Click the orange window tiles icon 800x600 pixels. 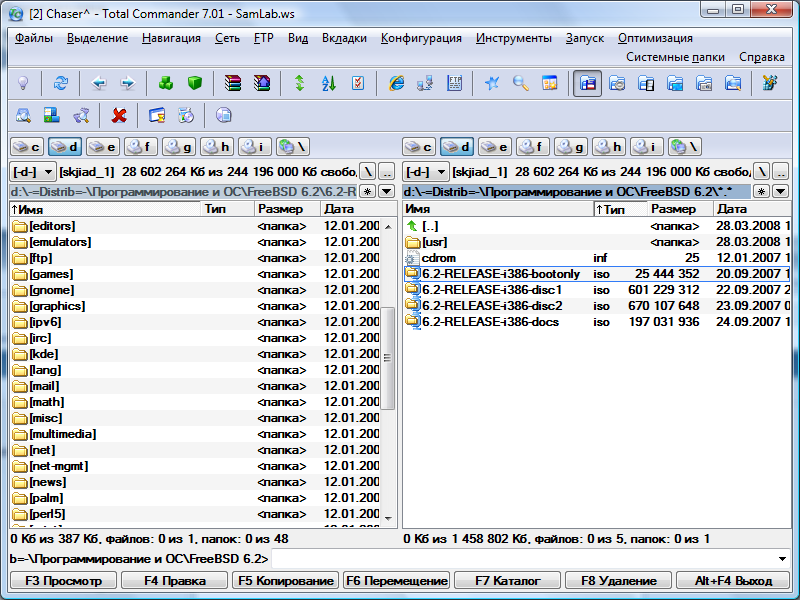tap(549, 83)
